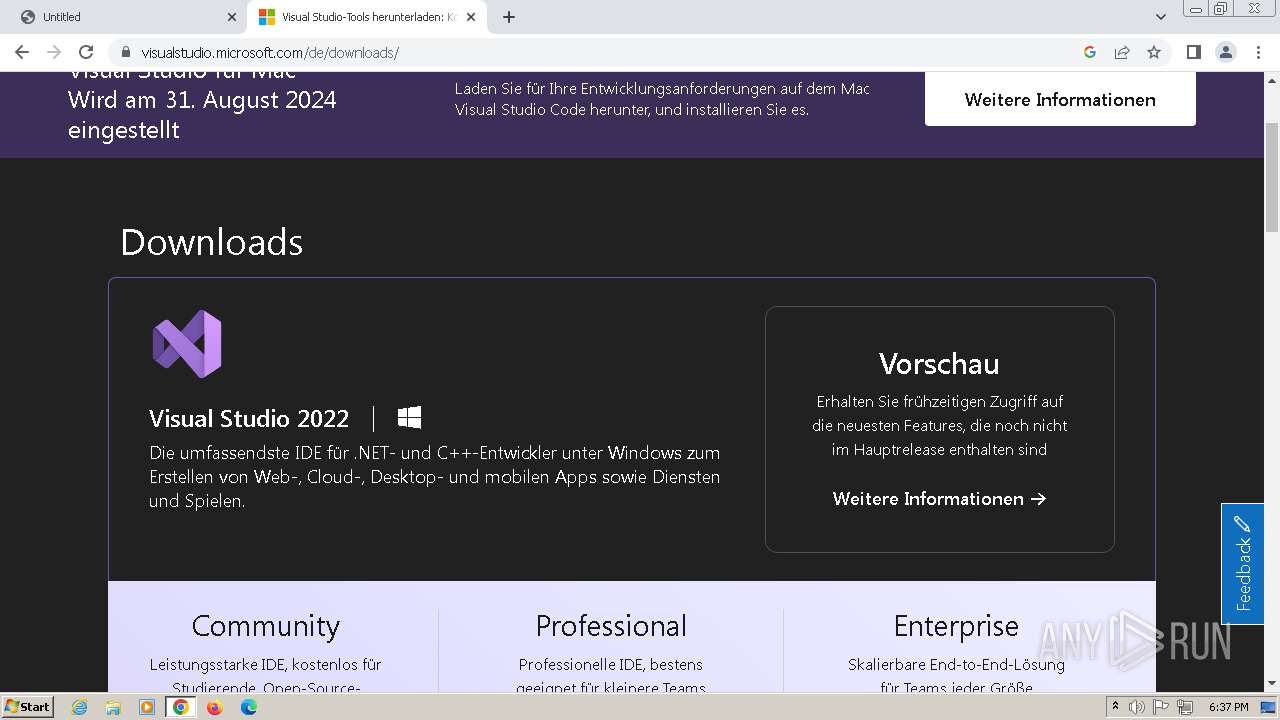Click the page vertical scrollbar thumb
Viewport: 1280px width, 720px height.
coord(1271,179)
